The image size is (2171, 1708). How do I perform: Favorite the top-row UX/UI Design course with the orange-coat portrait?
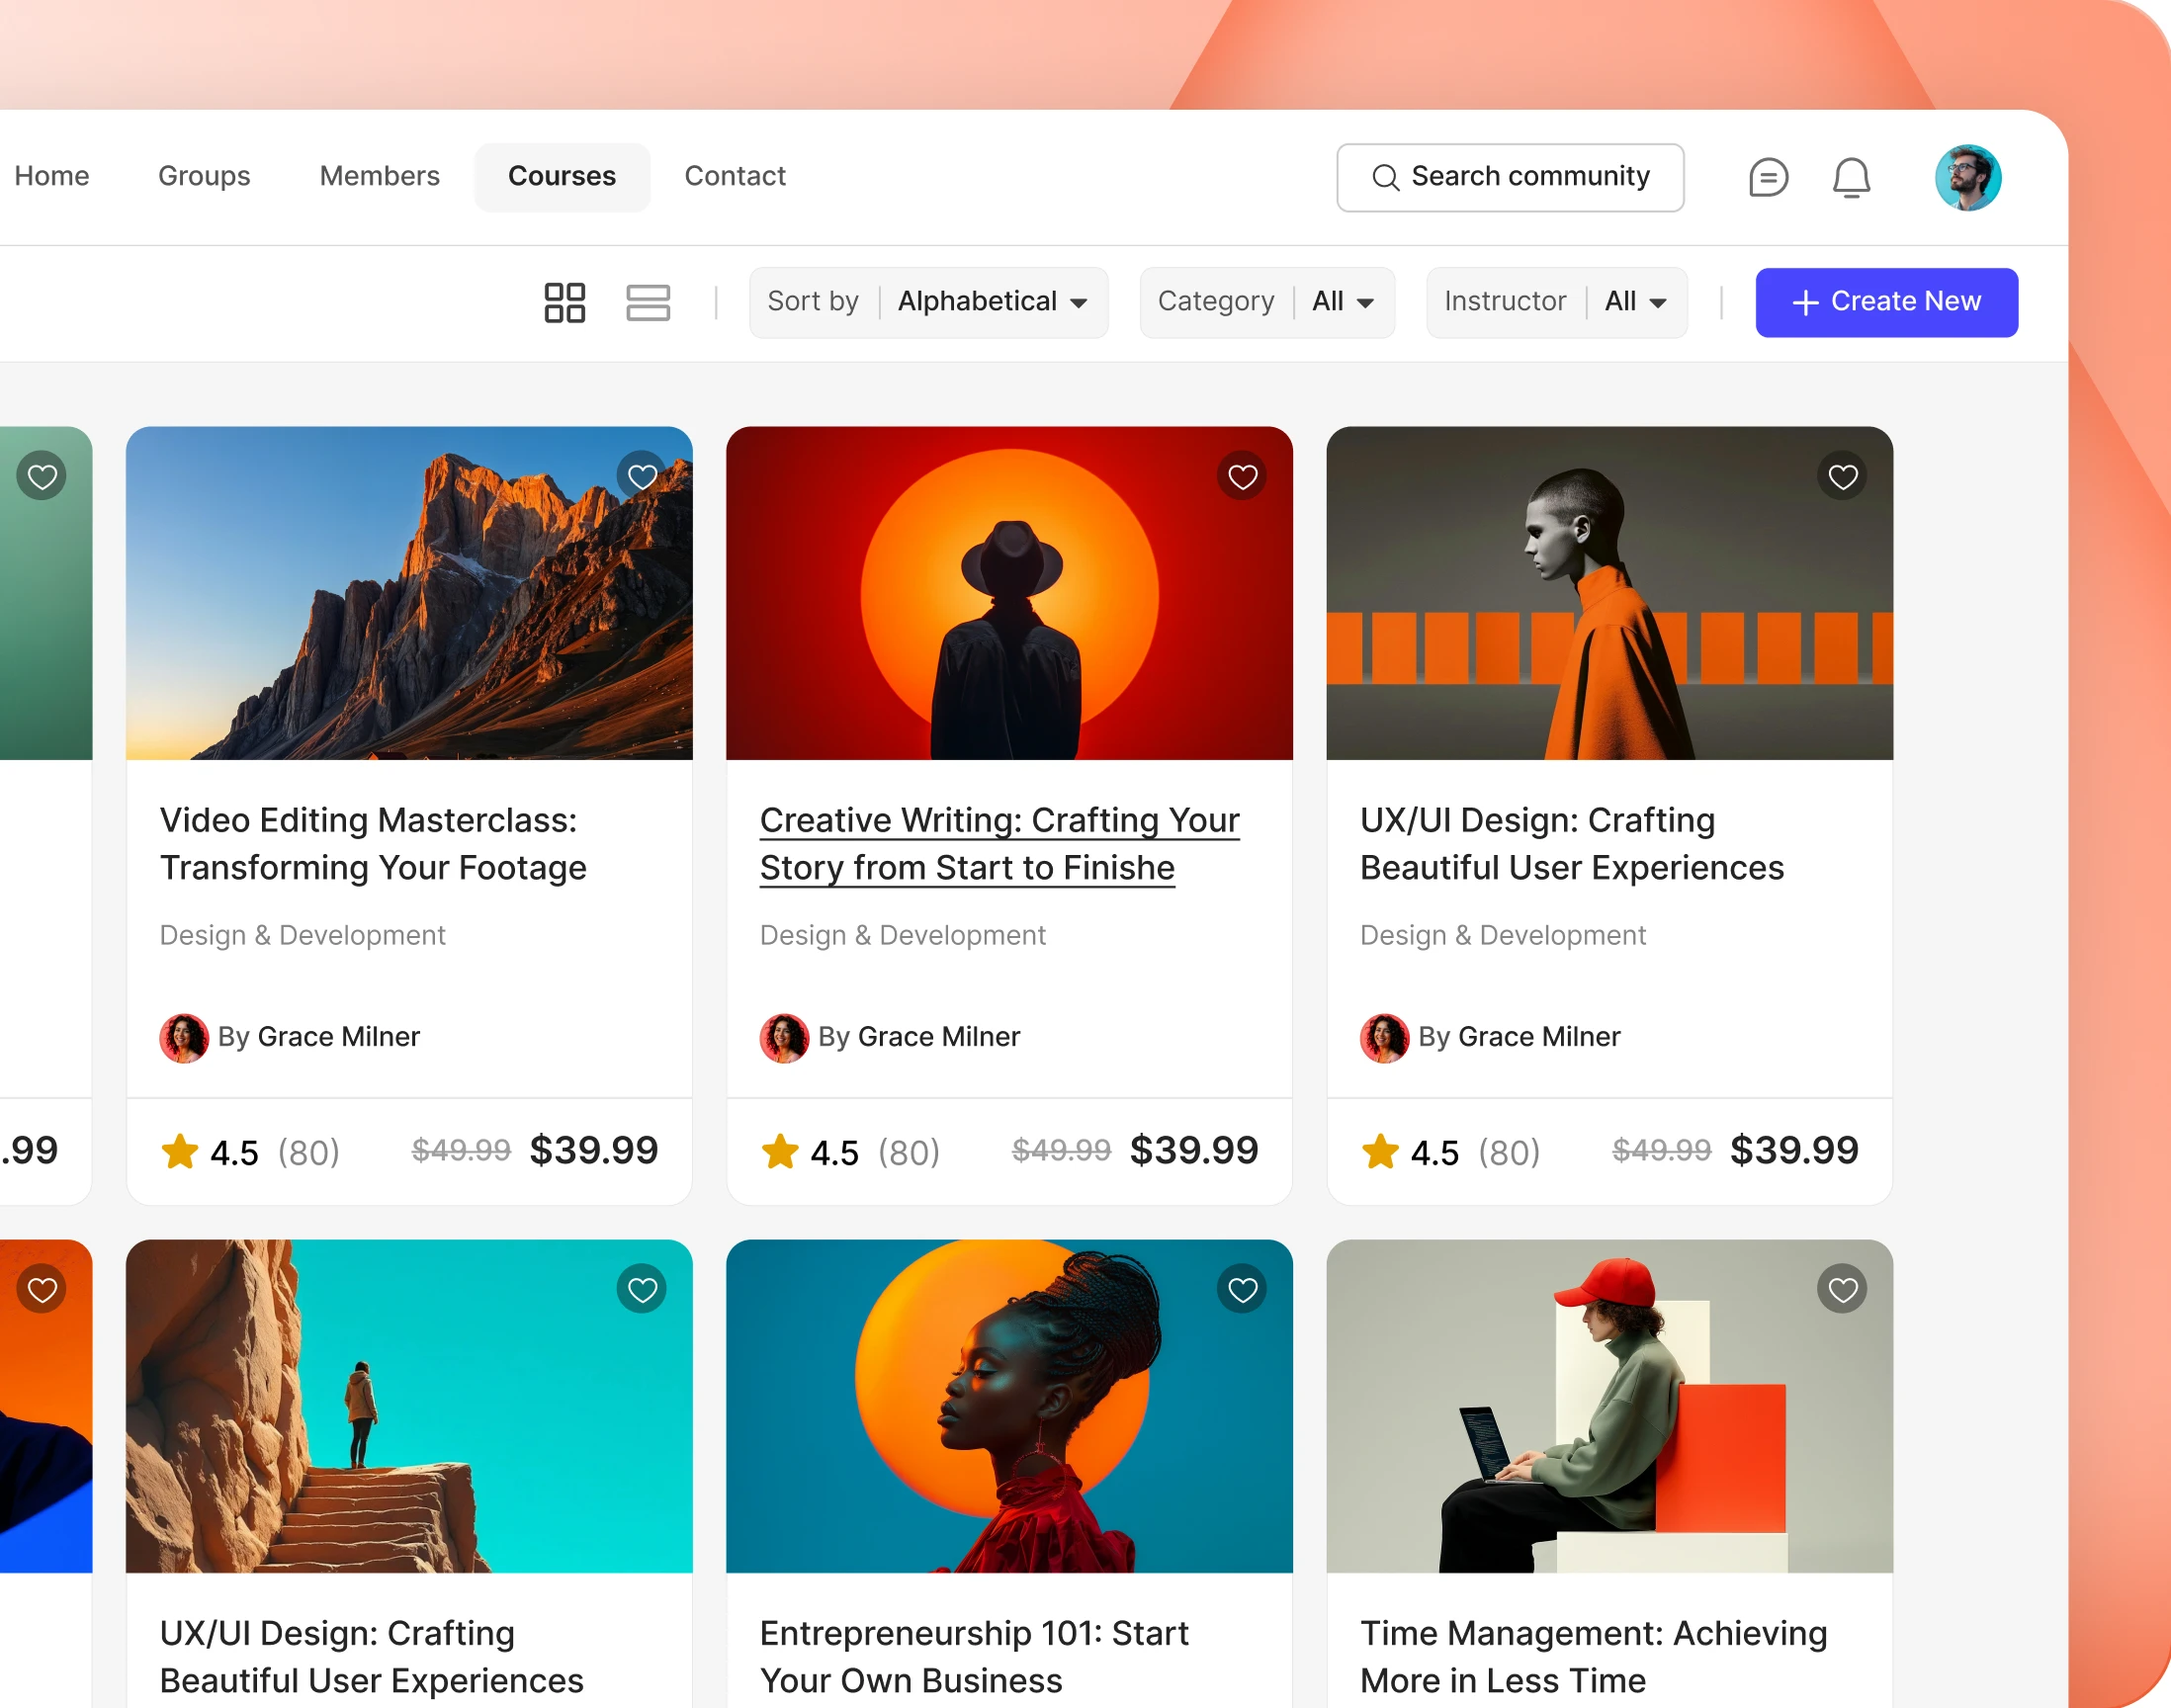pyautogui.click(x=1842, y=477)
